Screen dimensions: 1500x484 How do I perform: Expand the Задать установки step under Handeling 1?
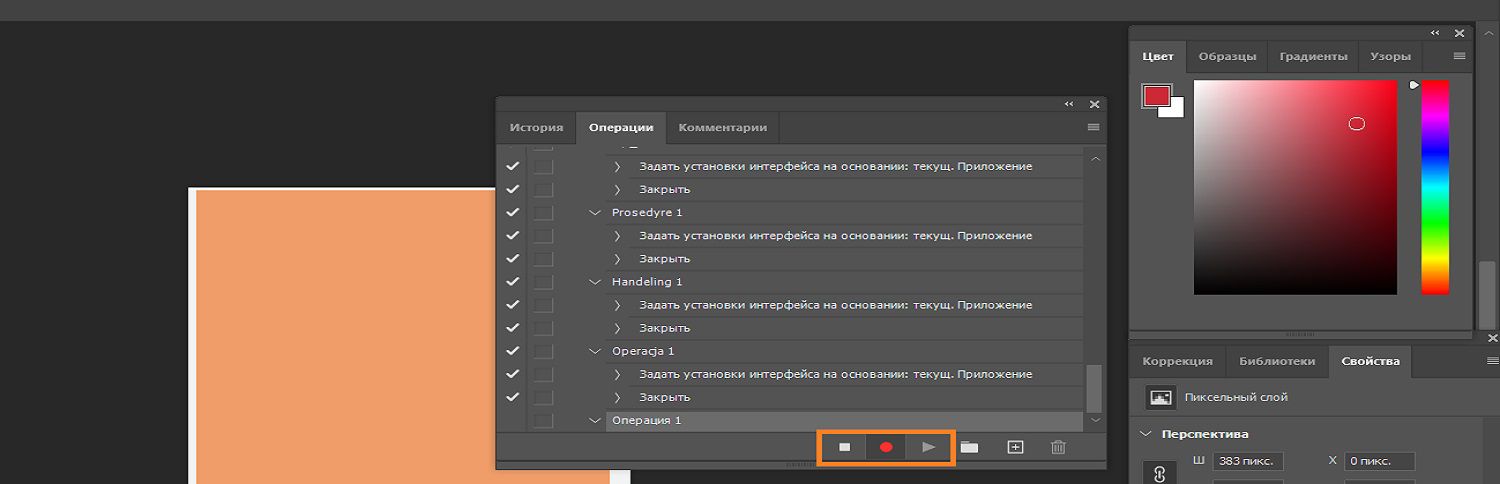[x=617, y=305]
